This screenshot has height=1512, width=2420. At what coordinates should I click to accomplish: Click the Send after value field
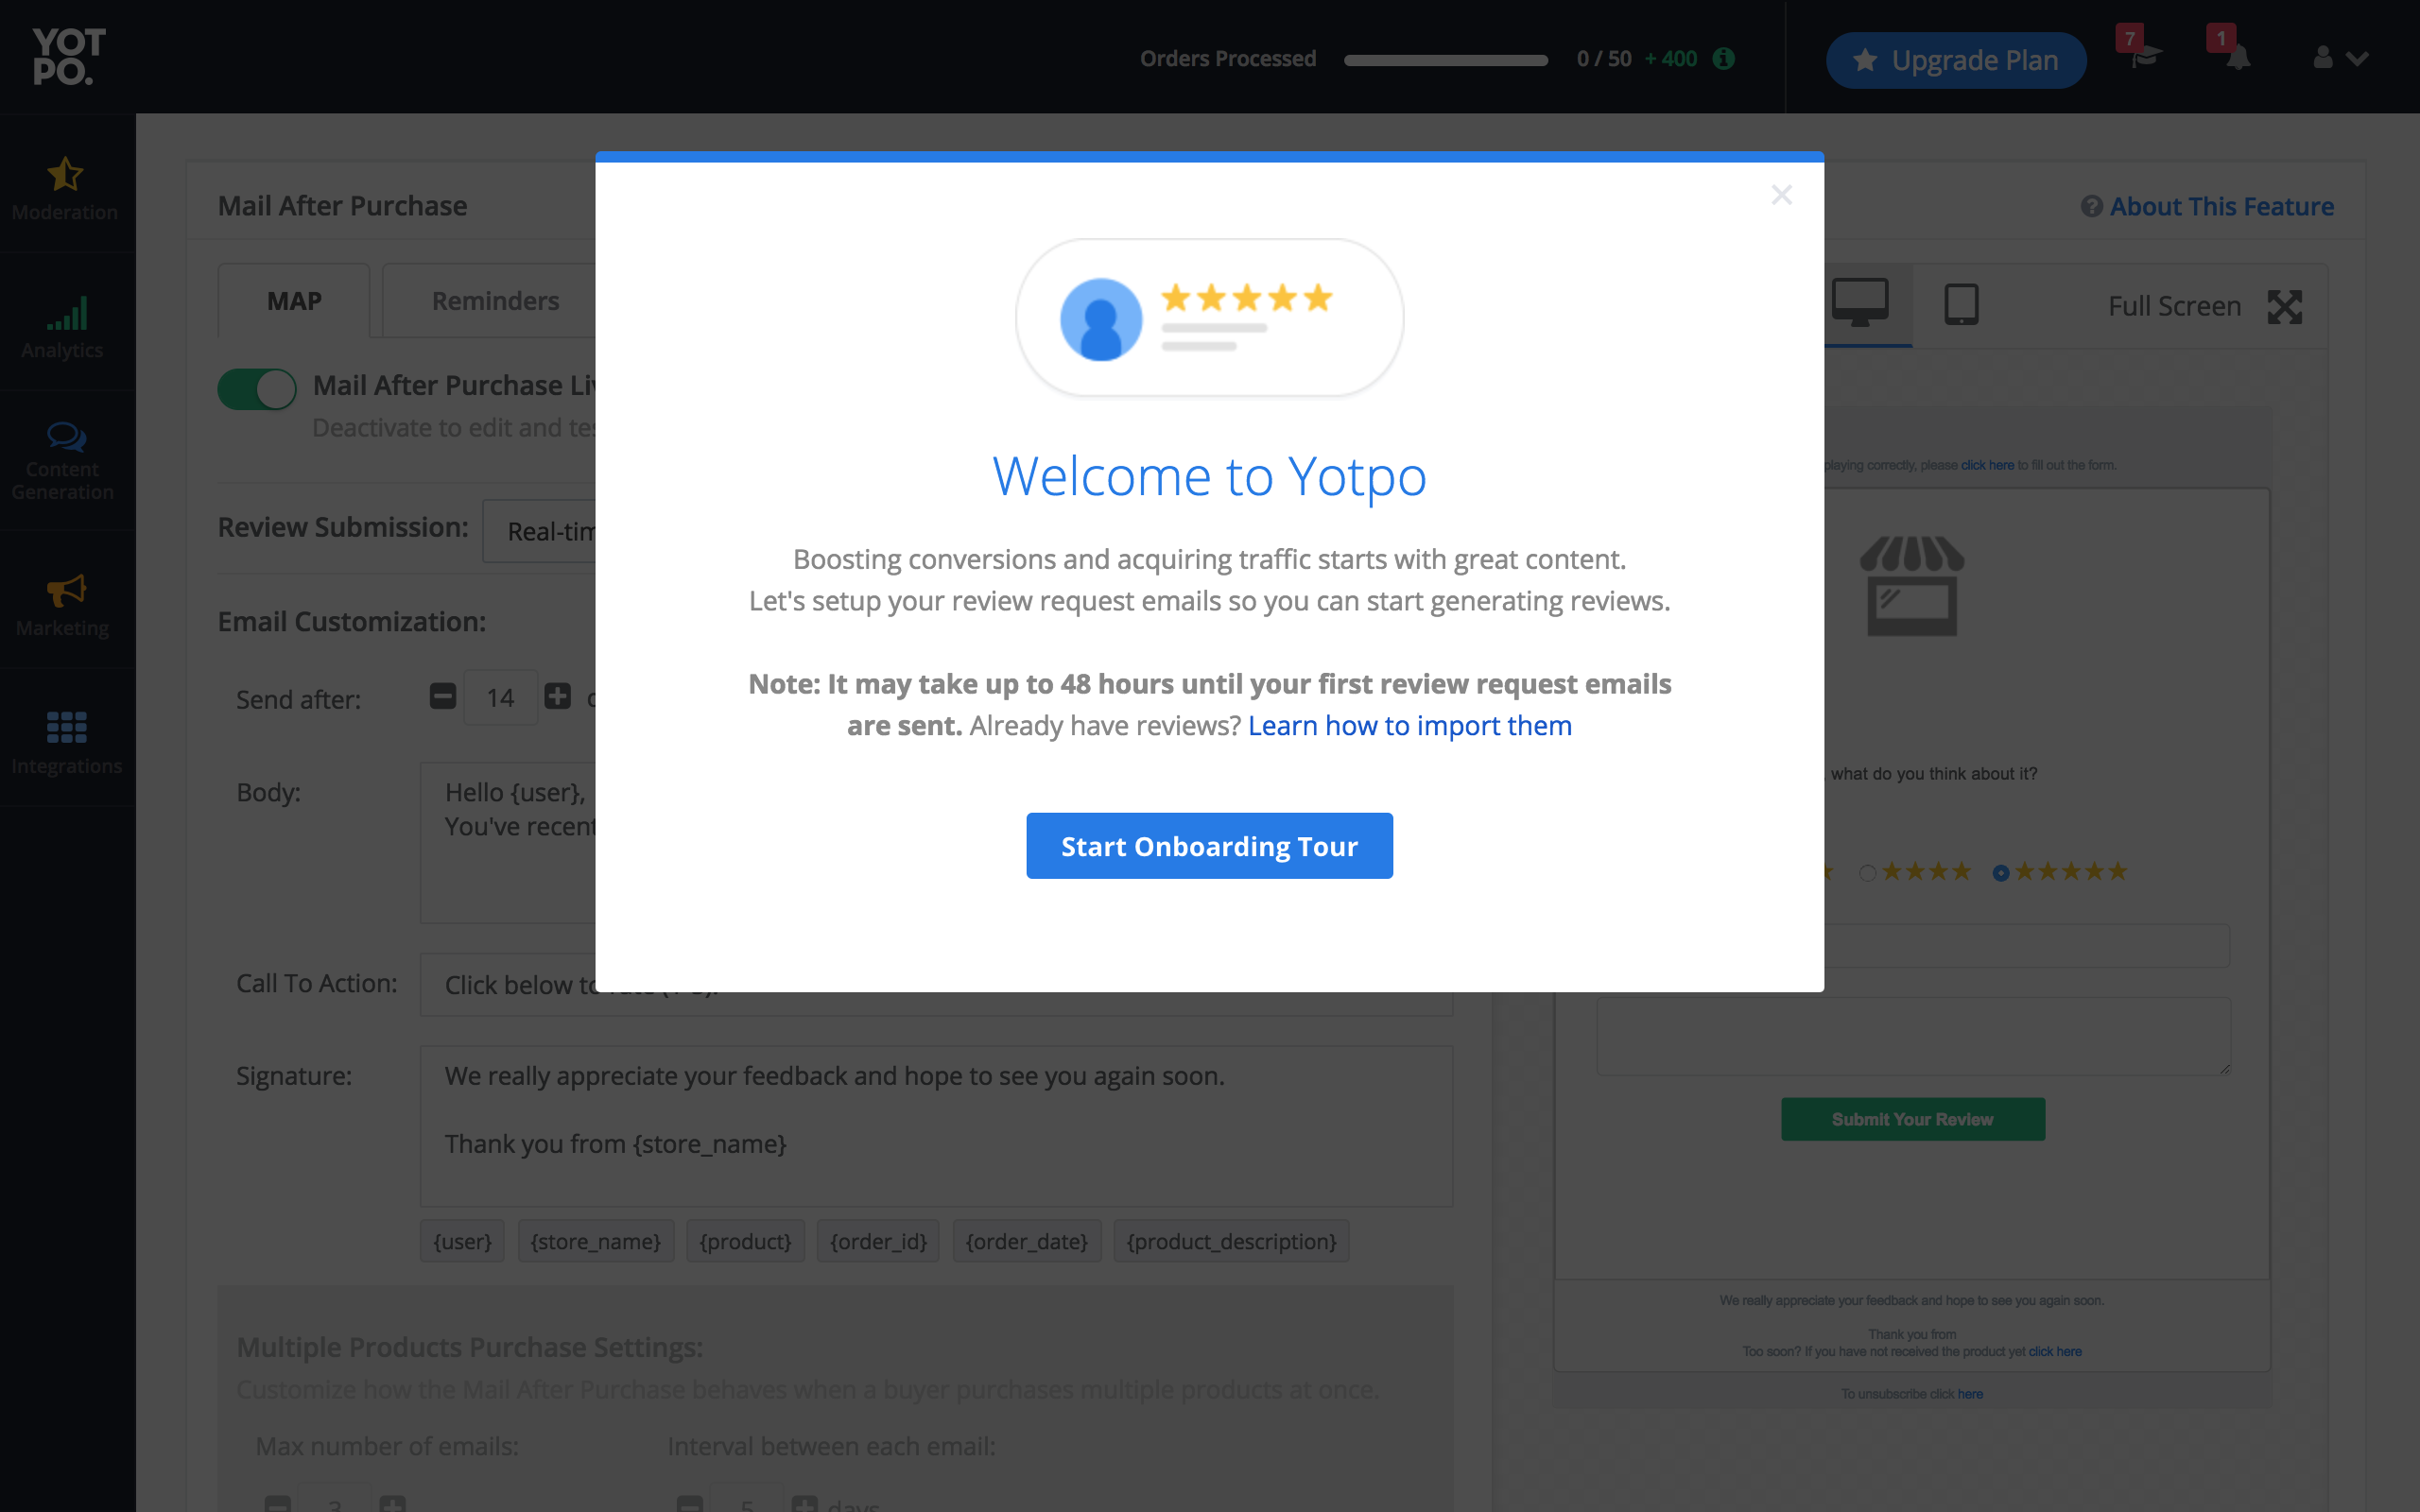pos(500,697)
